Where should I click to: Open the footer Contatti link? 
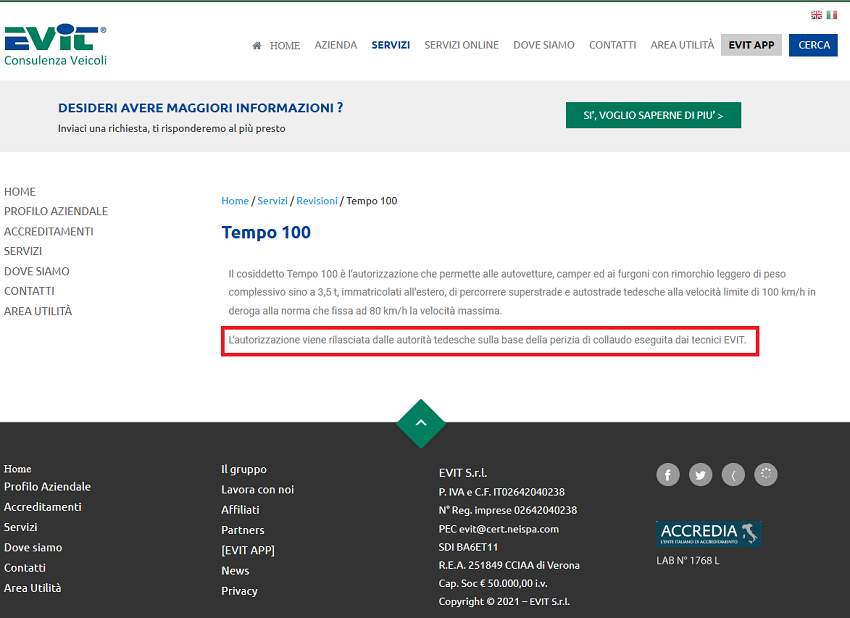(x=25, y=568)
